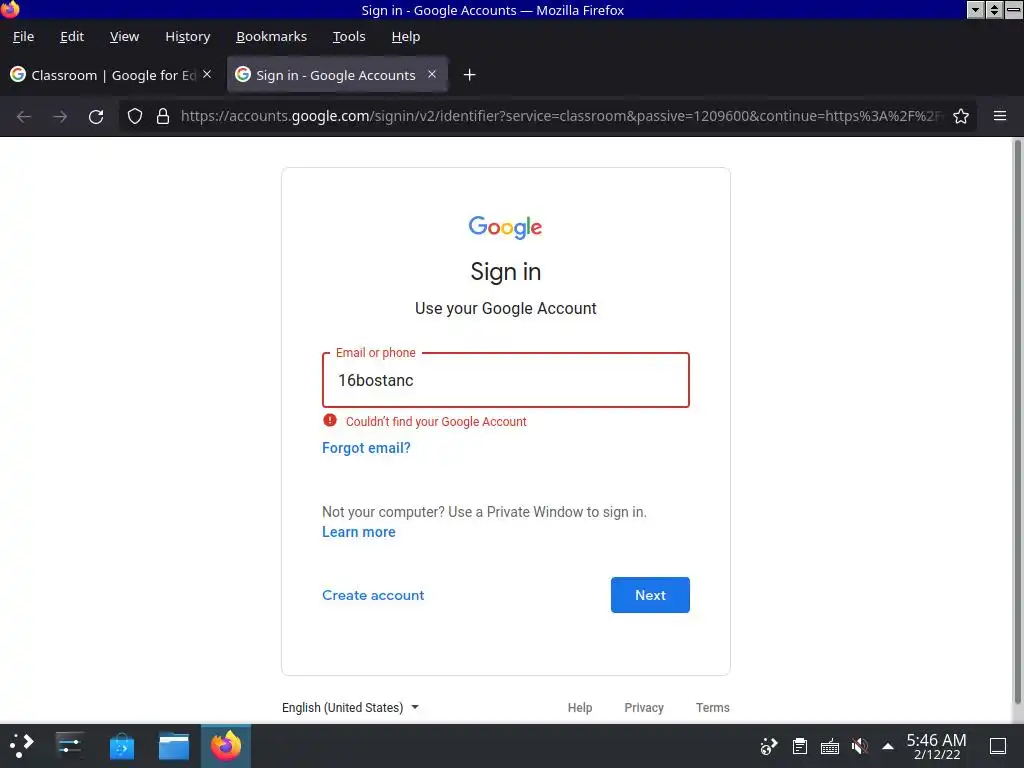Click the "Use your Google Account" text
Image resolution: width=1024 pixels, height=768 pixels.
point(505,308)
